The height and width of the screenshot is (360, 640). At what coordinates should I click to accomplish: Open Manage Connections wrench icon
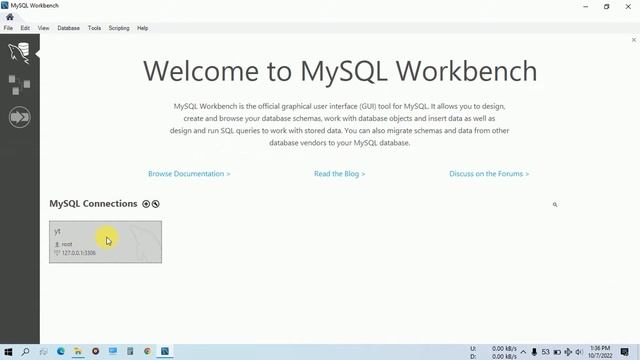click(156, 204)
